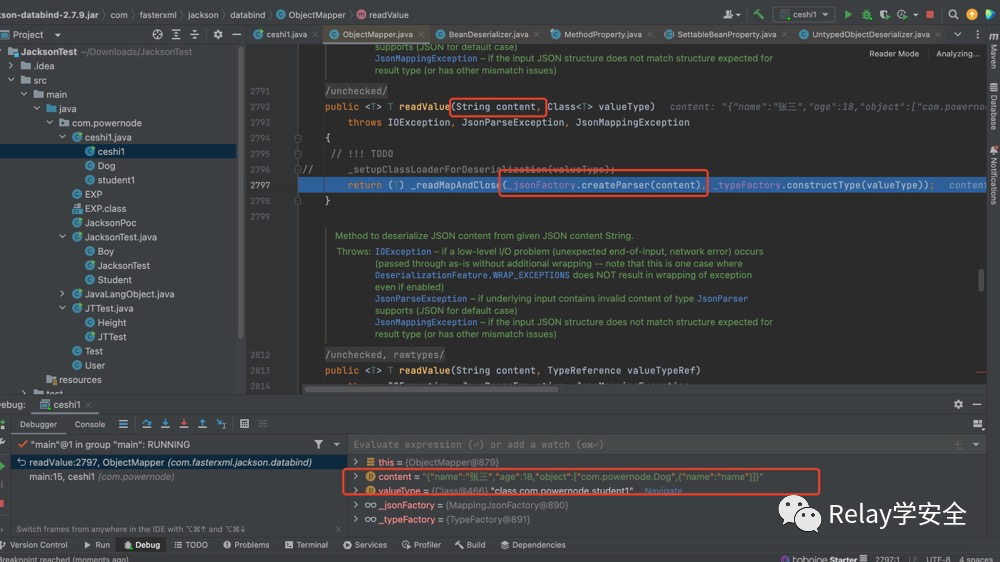Open Problems tool window
1000x562 pixels.
(x=246, y=545)
